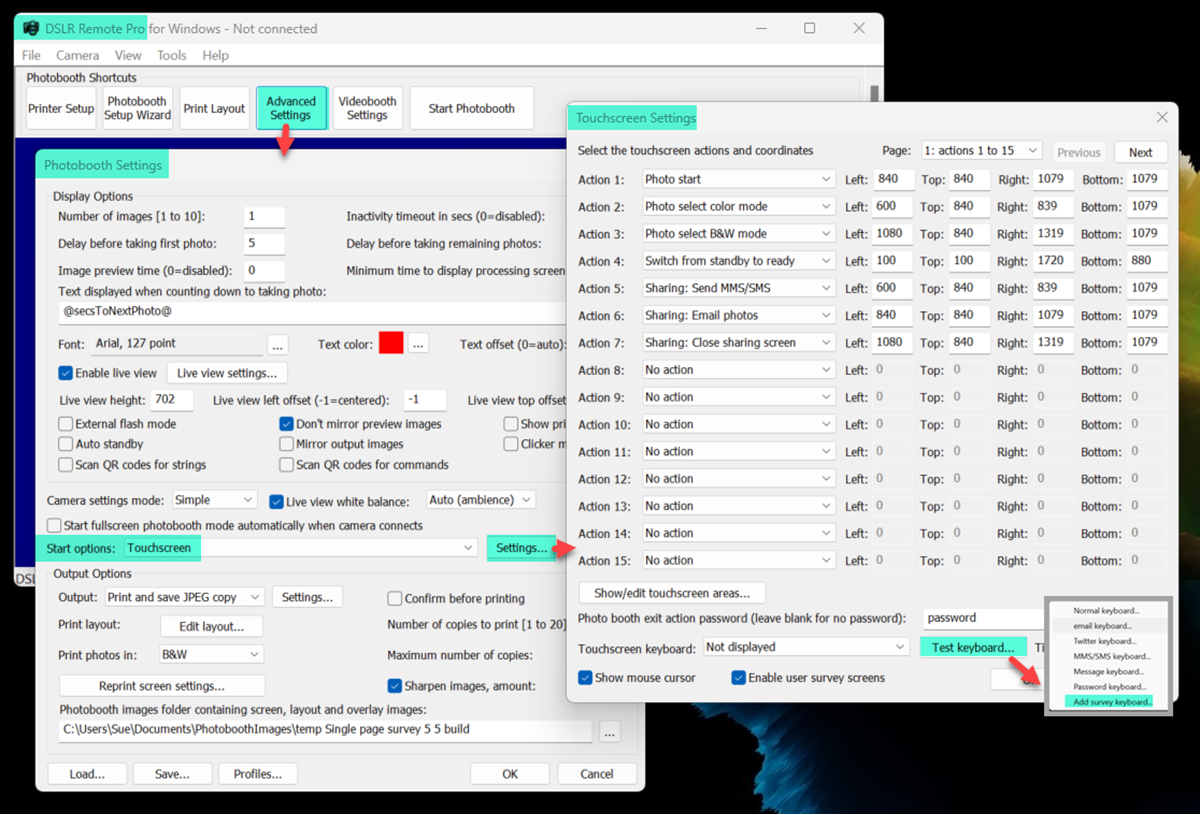This screenshot has width=1200, height=815.
Task: Uncheck Show mouse cursor
Action: (585, 678)
